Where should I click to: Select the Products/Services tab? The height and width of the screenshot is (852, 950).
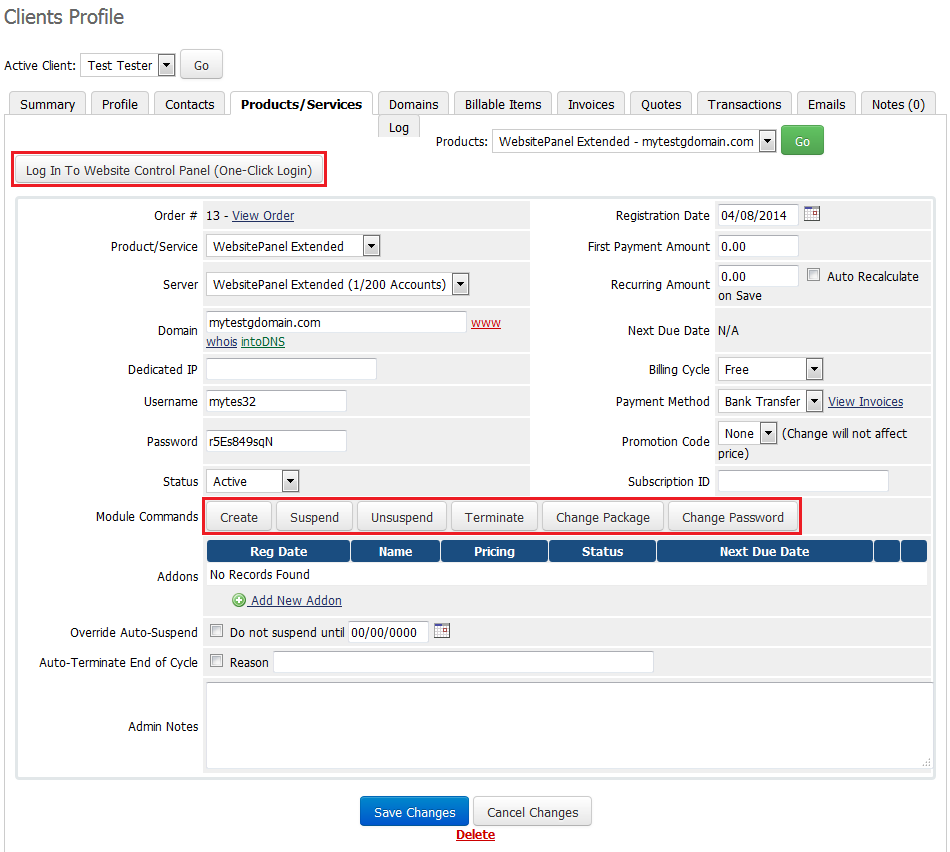point(301,104)
